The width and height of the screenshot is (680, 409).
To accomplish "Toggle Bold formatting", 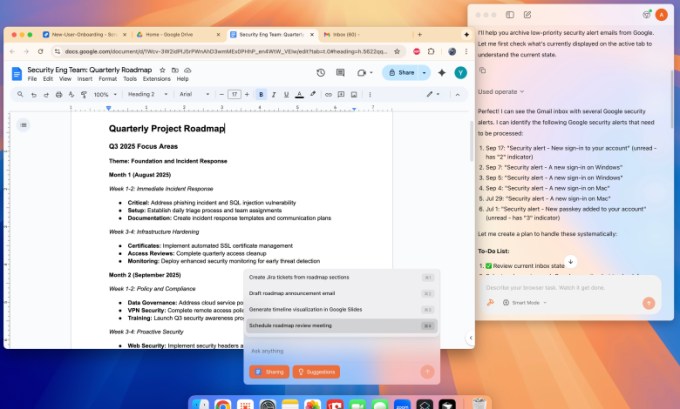I will point(261,95).
